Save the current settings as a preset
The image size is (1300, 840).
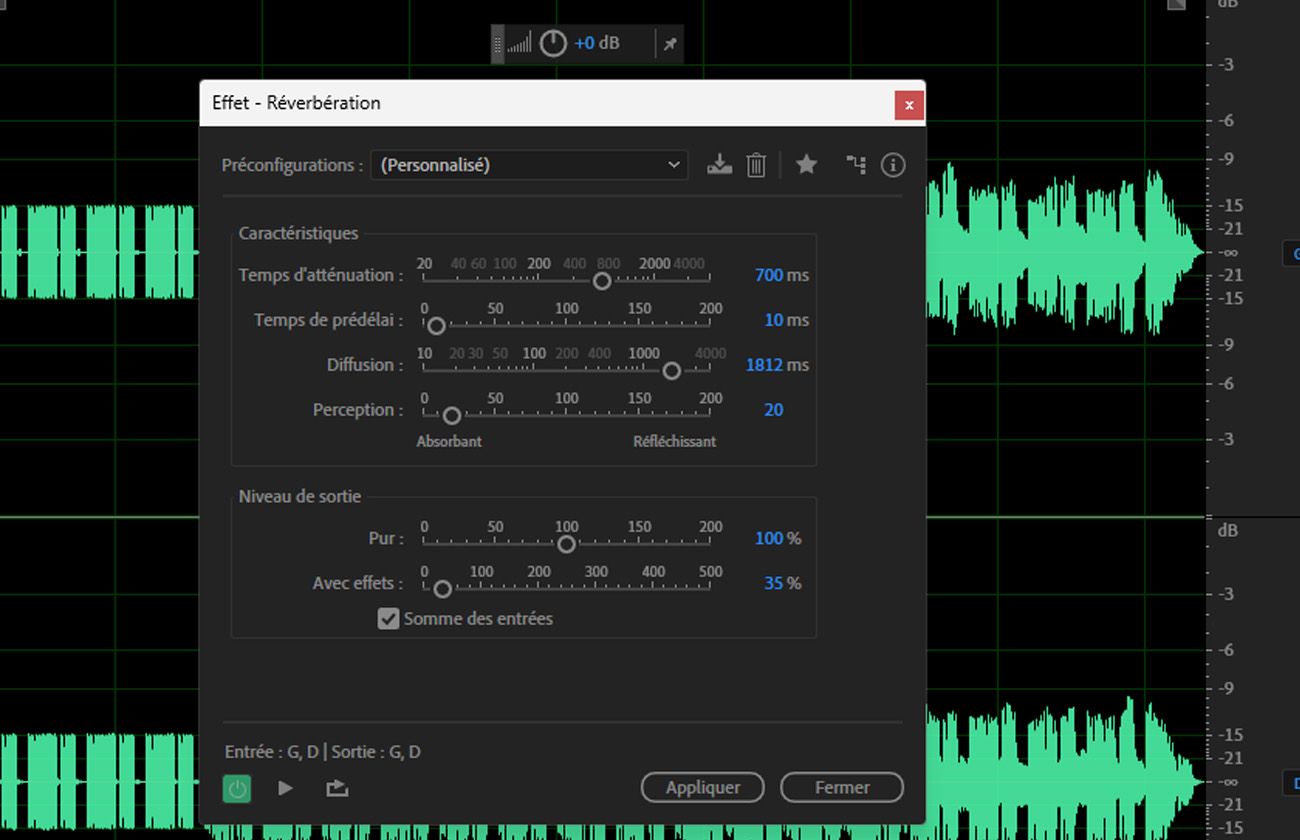[x=719, y=165]
